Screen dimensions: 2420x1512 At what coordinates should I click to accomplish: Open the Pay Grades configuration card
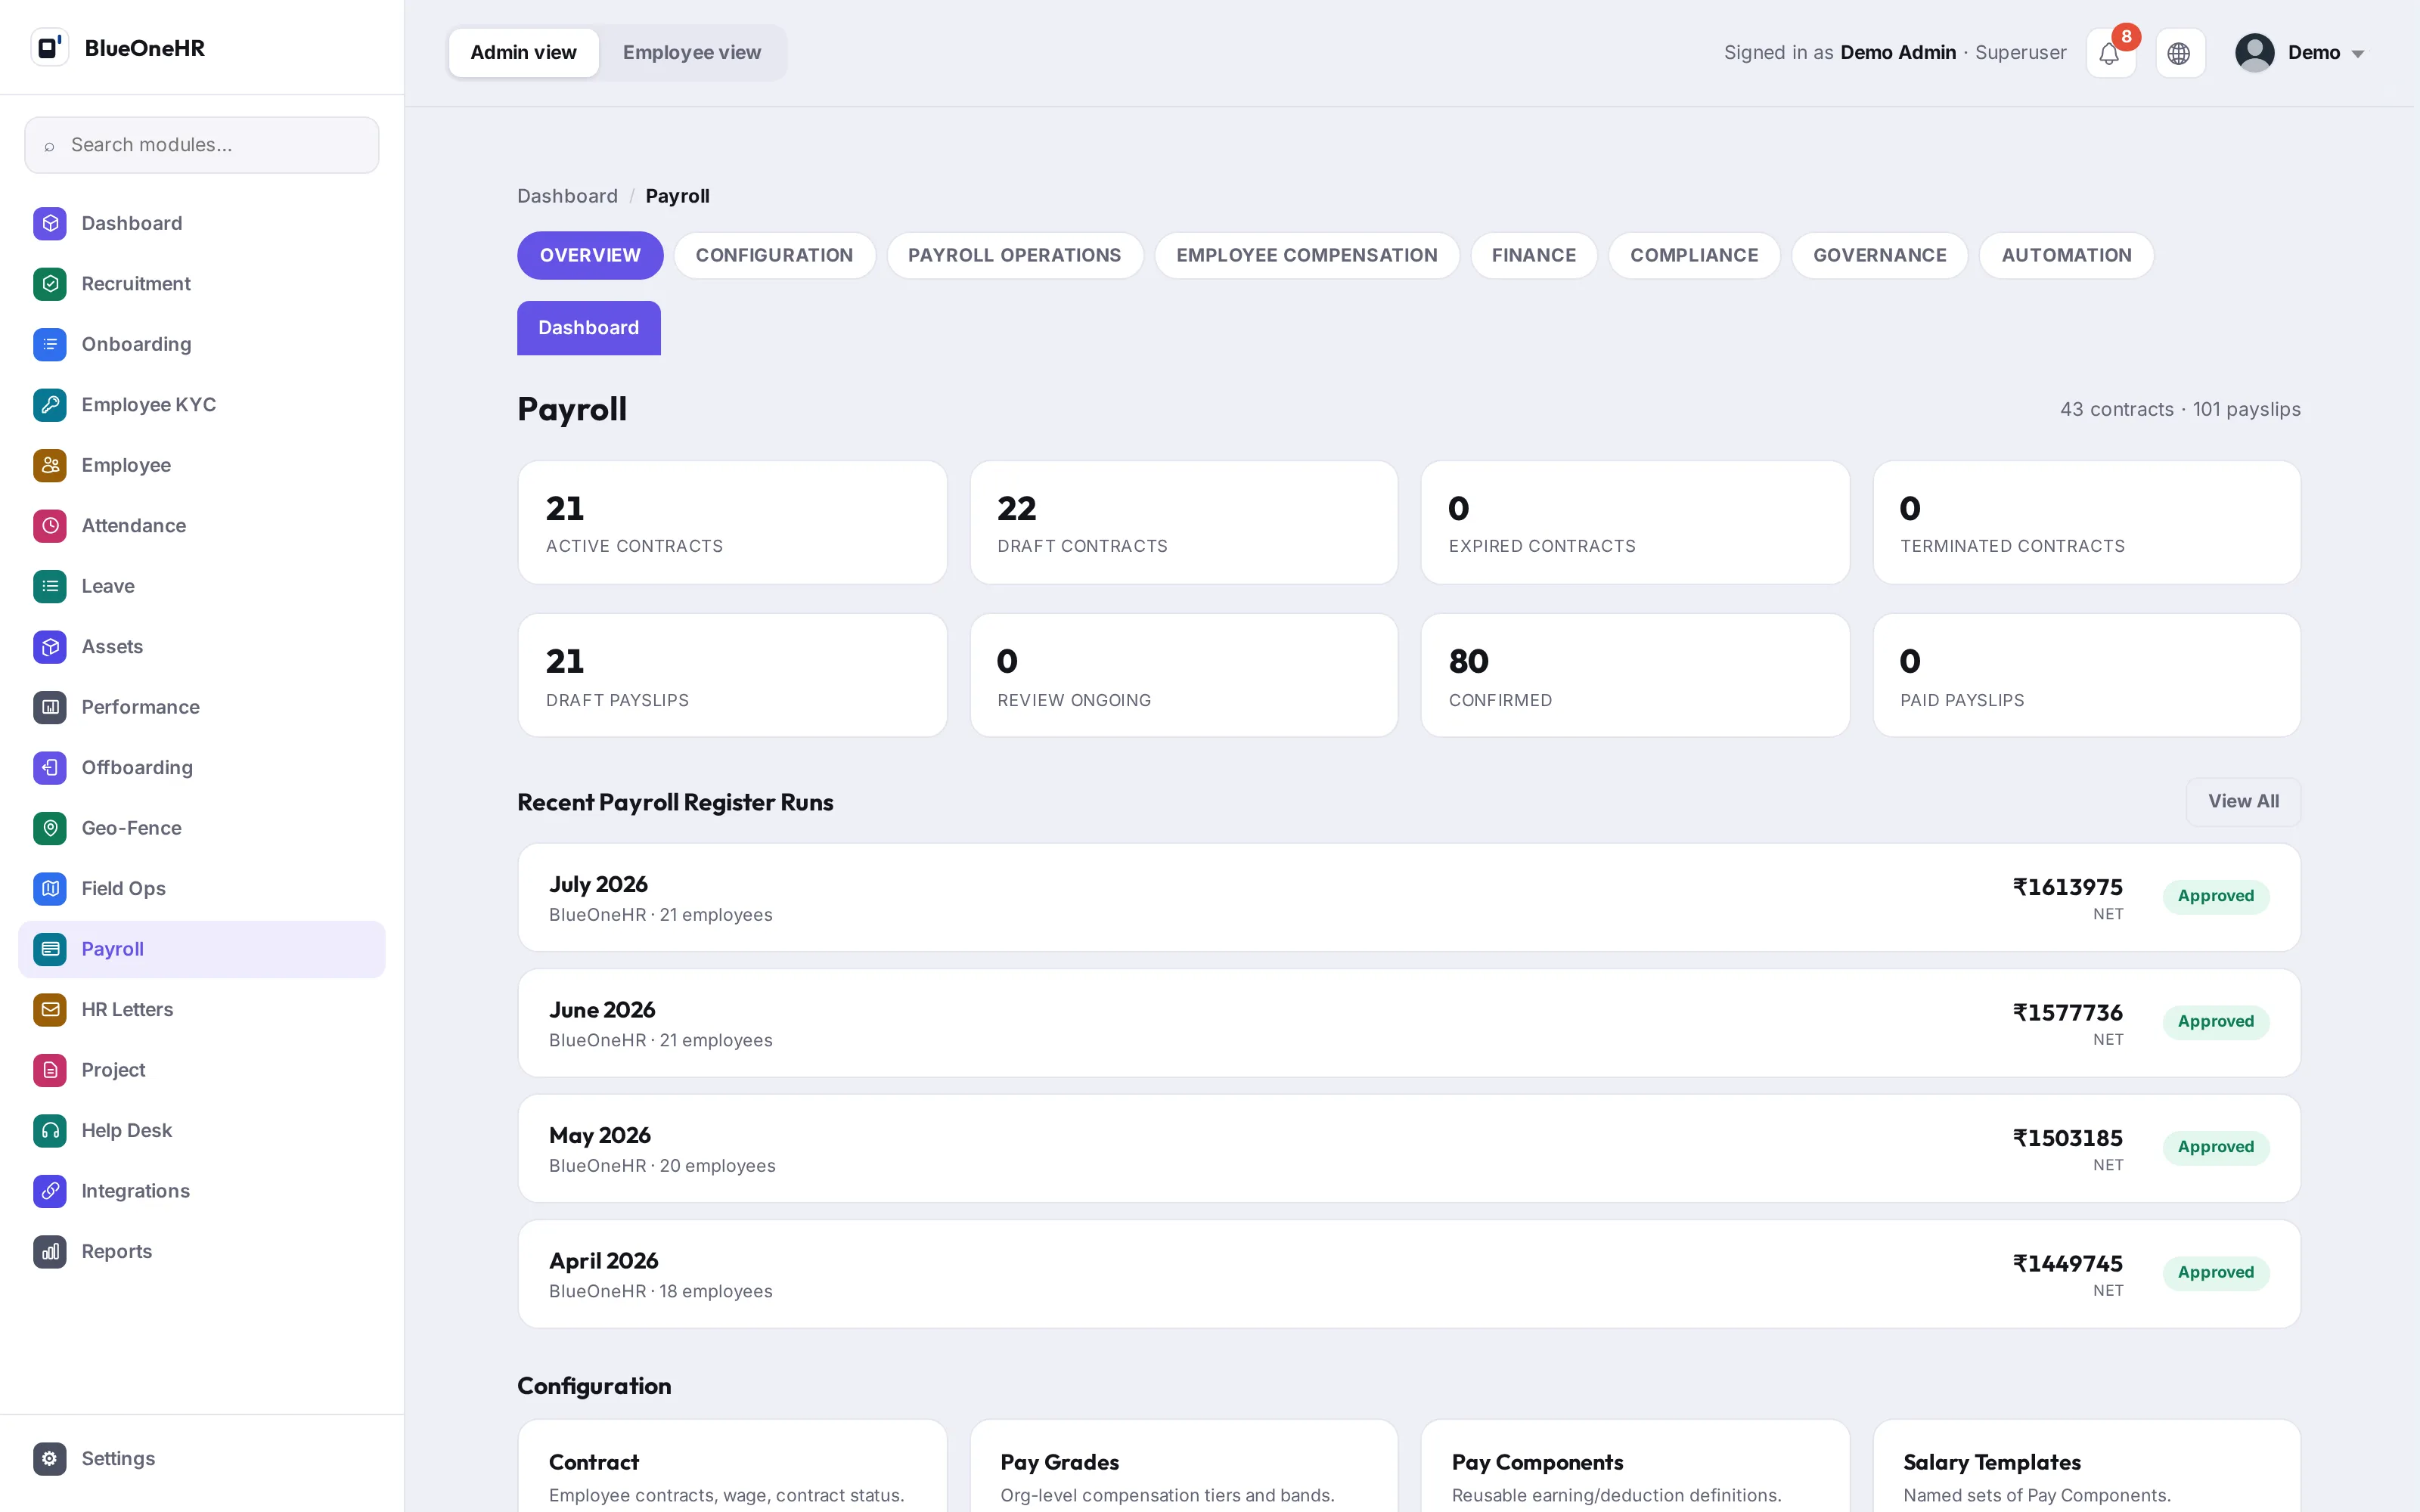pyautogui.click(x=1184, y=1466)
